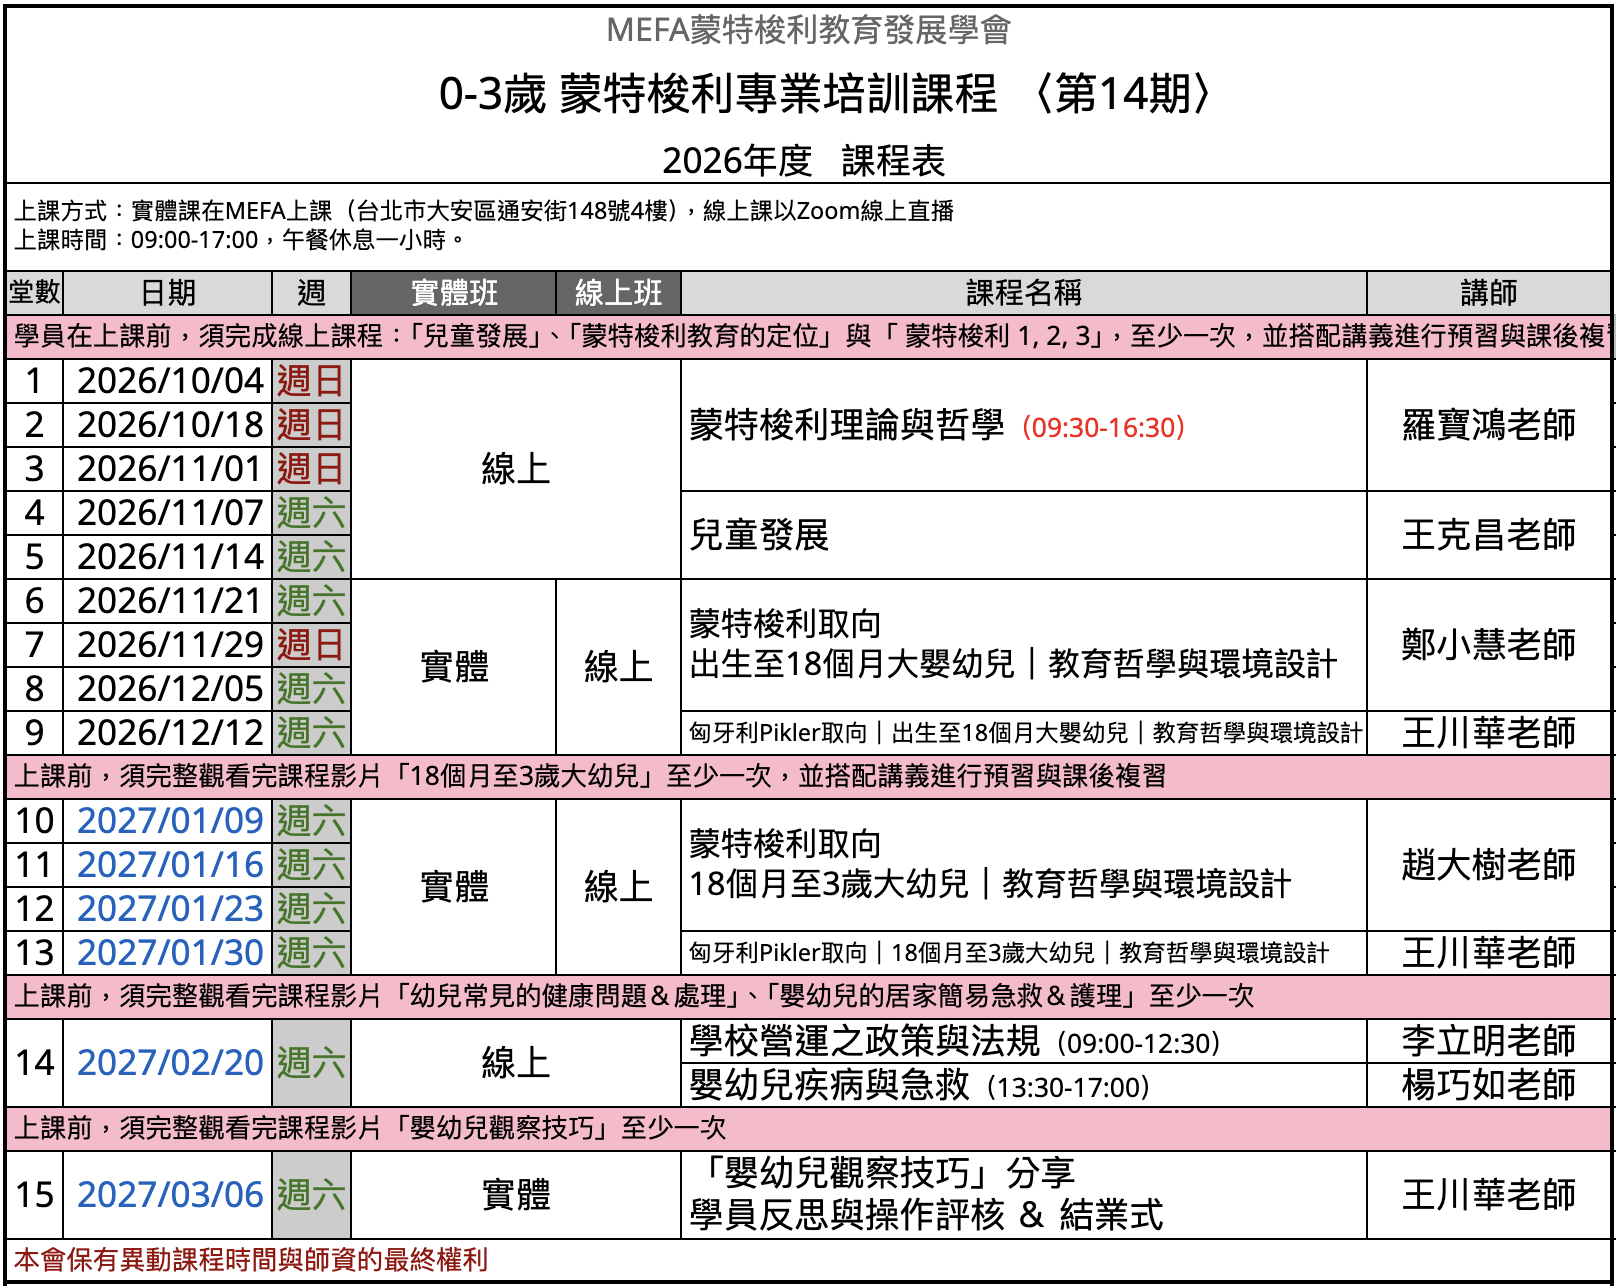Click 學校營運之政策與法規 course text
Screen dimensions: 1616x1286
click(864, 1041)
